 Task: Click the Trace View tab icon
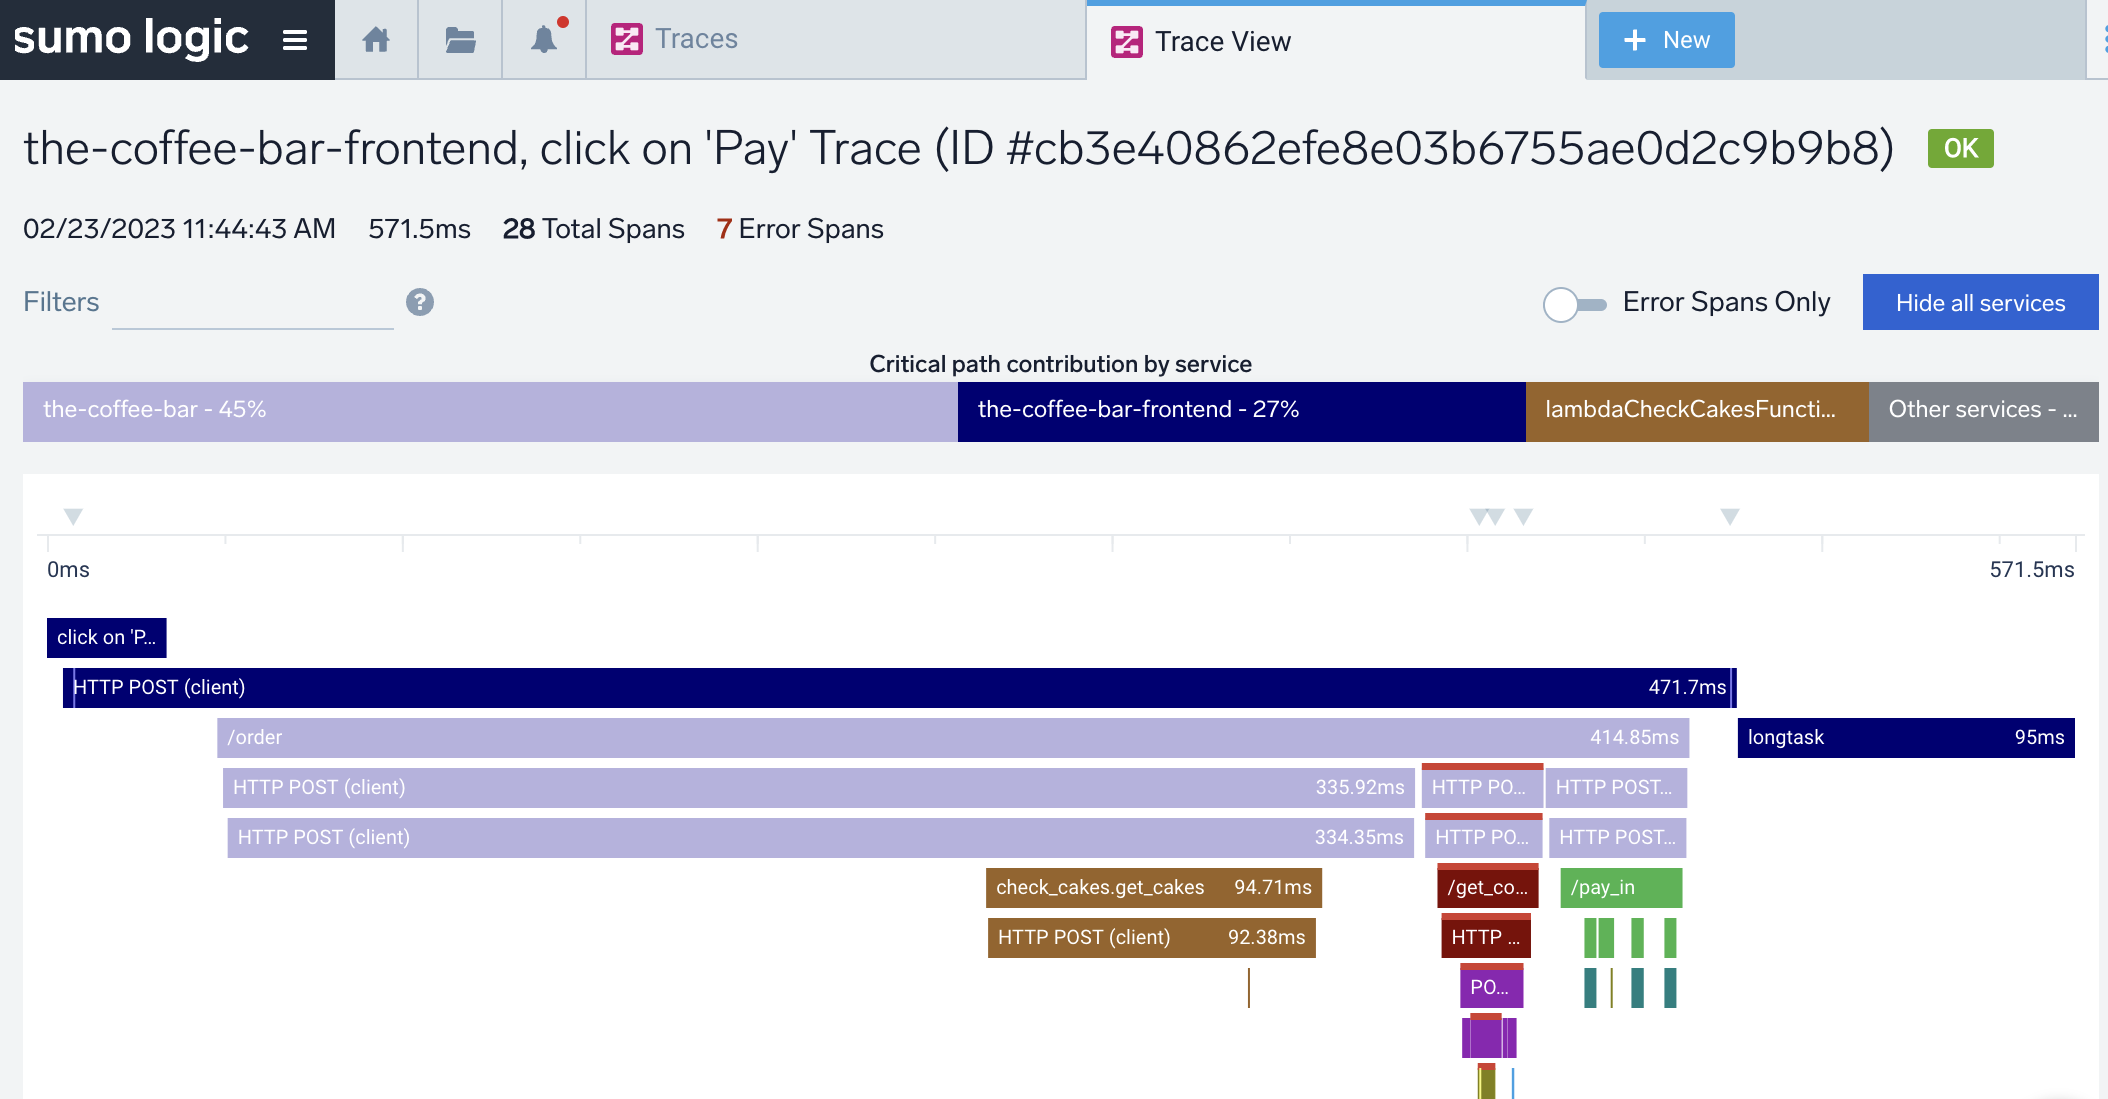click(x=1127, y=42)
